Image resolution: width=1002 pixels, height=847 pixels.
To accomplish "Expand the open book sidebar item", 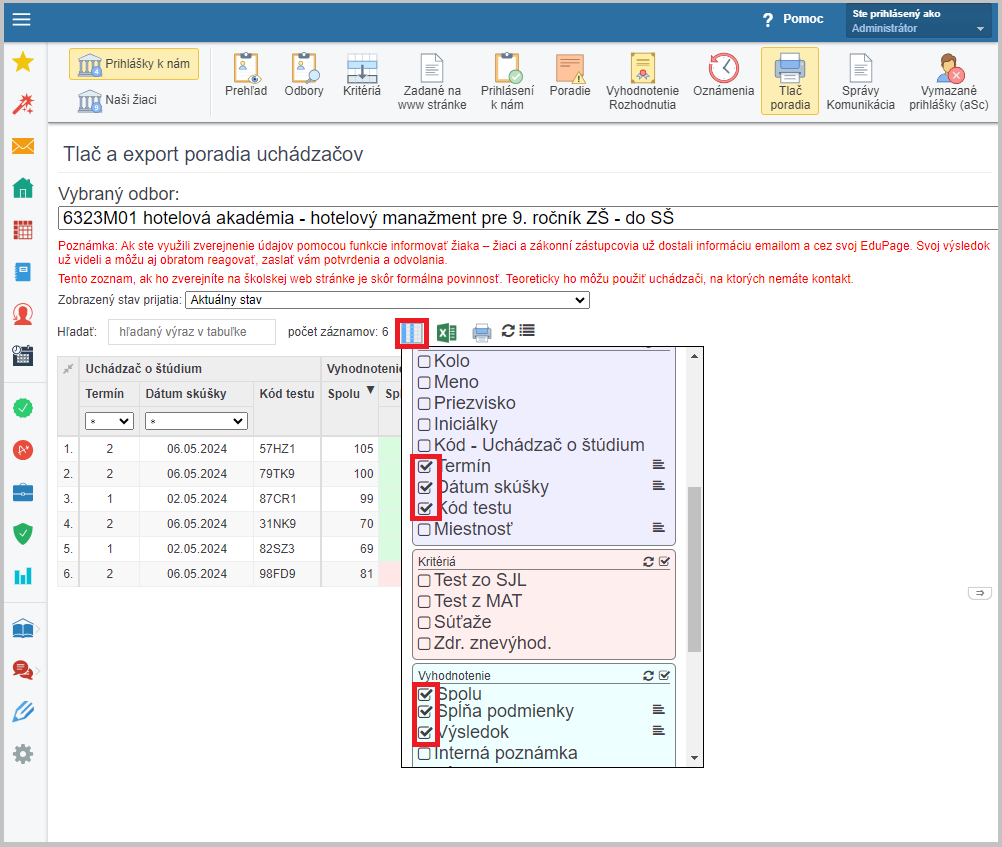I will [x=23, y=629].
